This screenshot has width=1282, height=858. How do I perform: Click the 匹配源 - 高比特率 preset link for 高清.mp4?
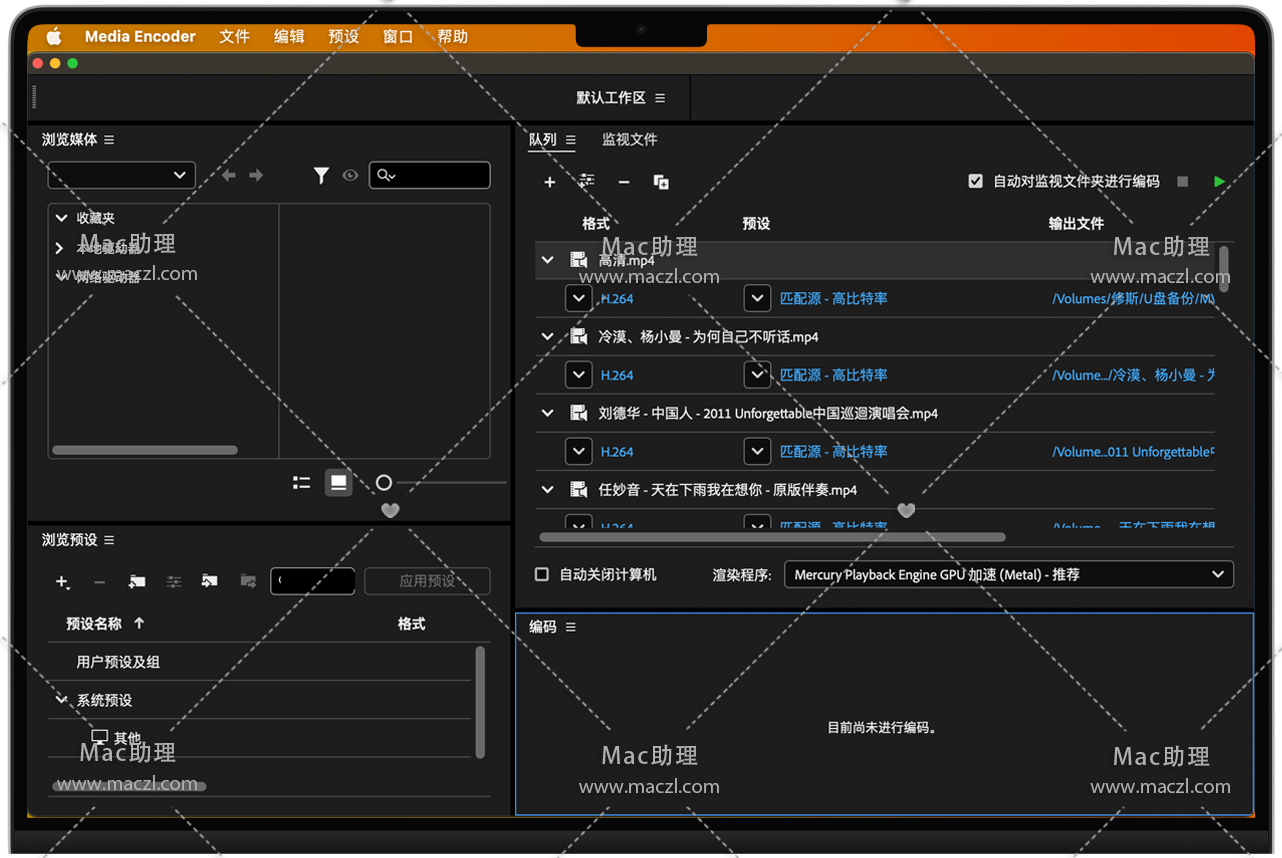click(x=833, y=298)
